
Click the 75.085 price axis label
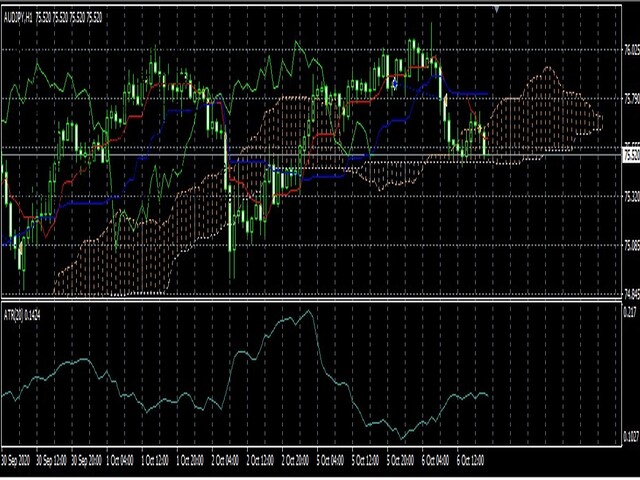(x=632, y=246)
